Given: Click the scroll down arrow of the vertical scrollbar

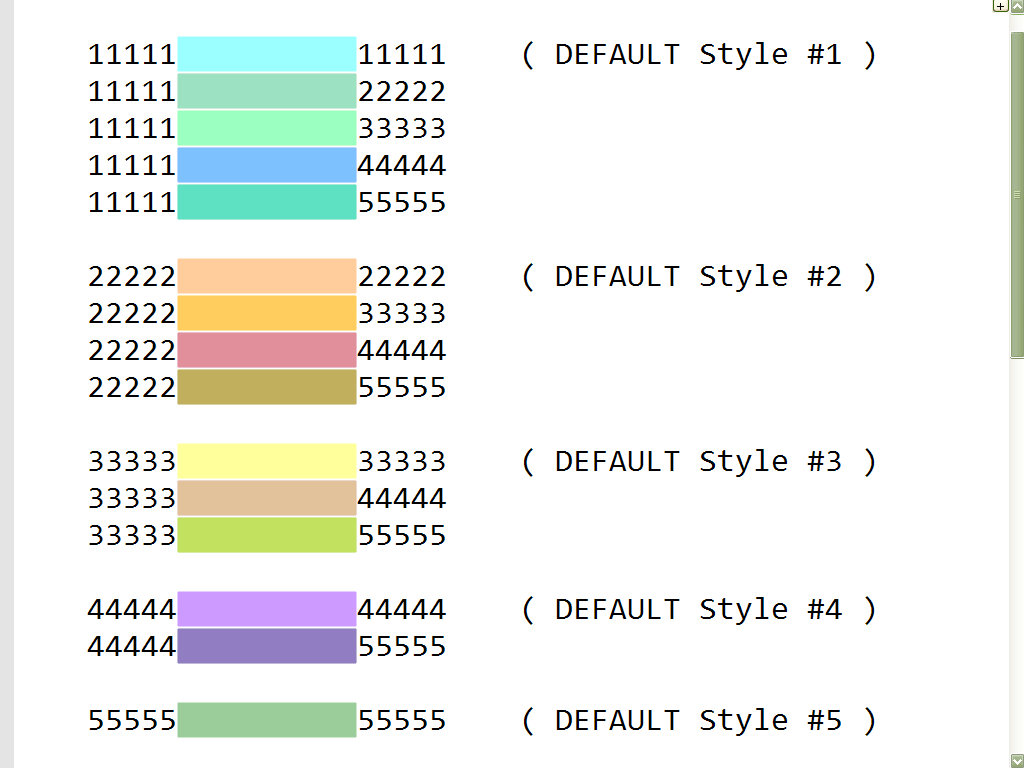Looking at the screenshot, I should tap(1017, 760).
